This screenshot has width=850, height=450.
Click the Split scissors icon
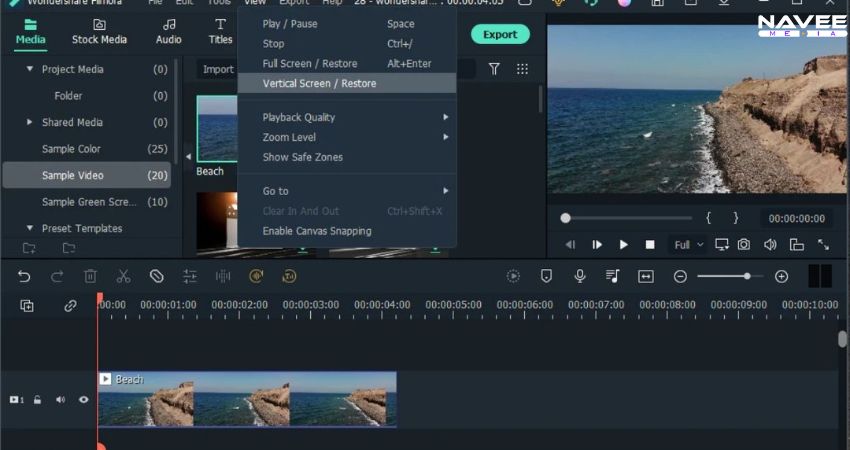coord(124,277)
